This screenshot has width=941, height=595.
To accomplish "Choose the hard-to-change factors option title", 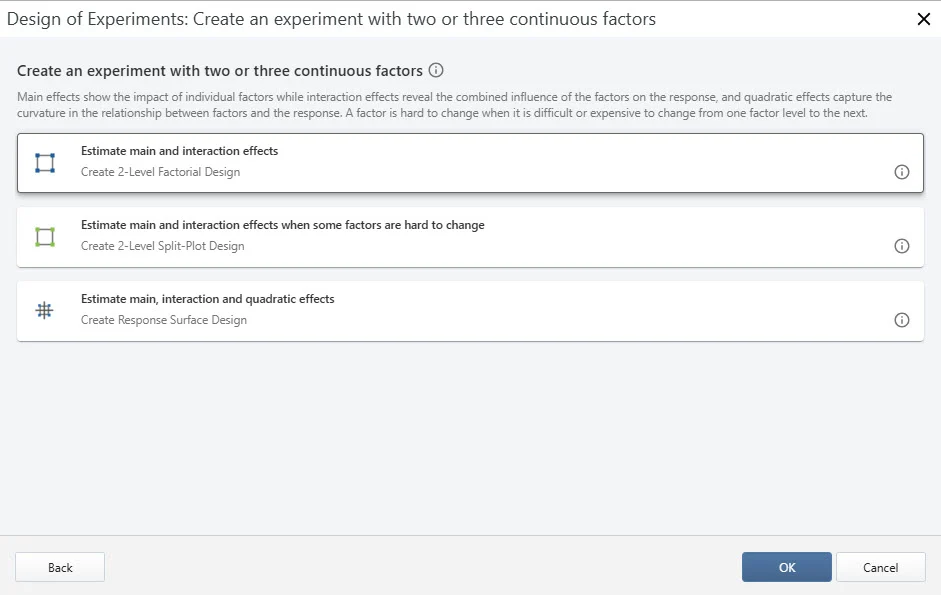I will 282,225.
